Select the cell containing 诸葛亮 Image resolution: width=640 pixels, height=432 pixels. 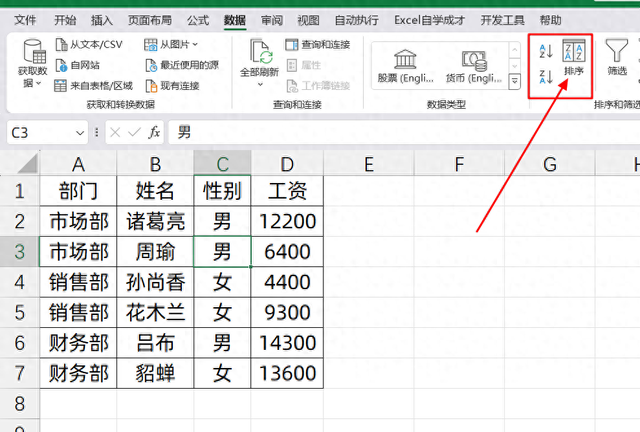click(155, 221)
